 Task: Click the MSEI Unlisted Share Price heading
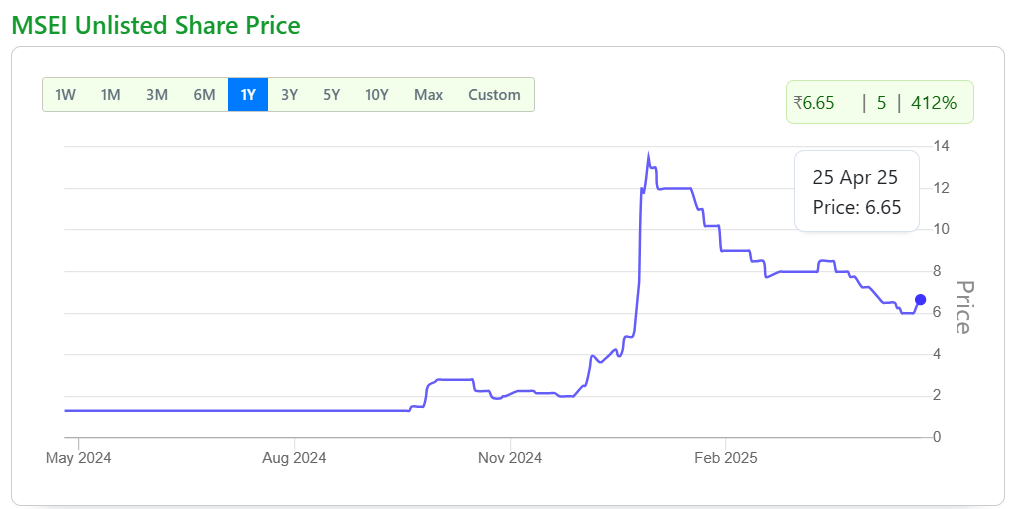tap(156, 25)
